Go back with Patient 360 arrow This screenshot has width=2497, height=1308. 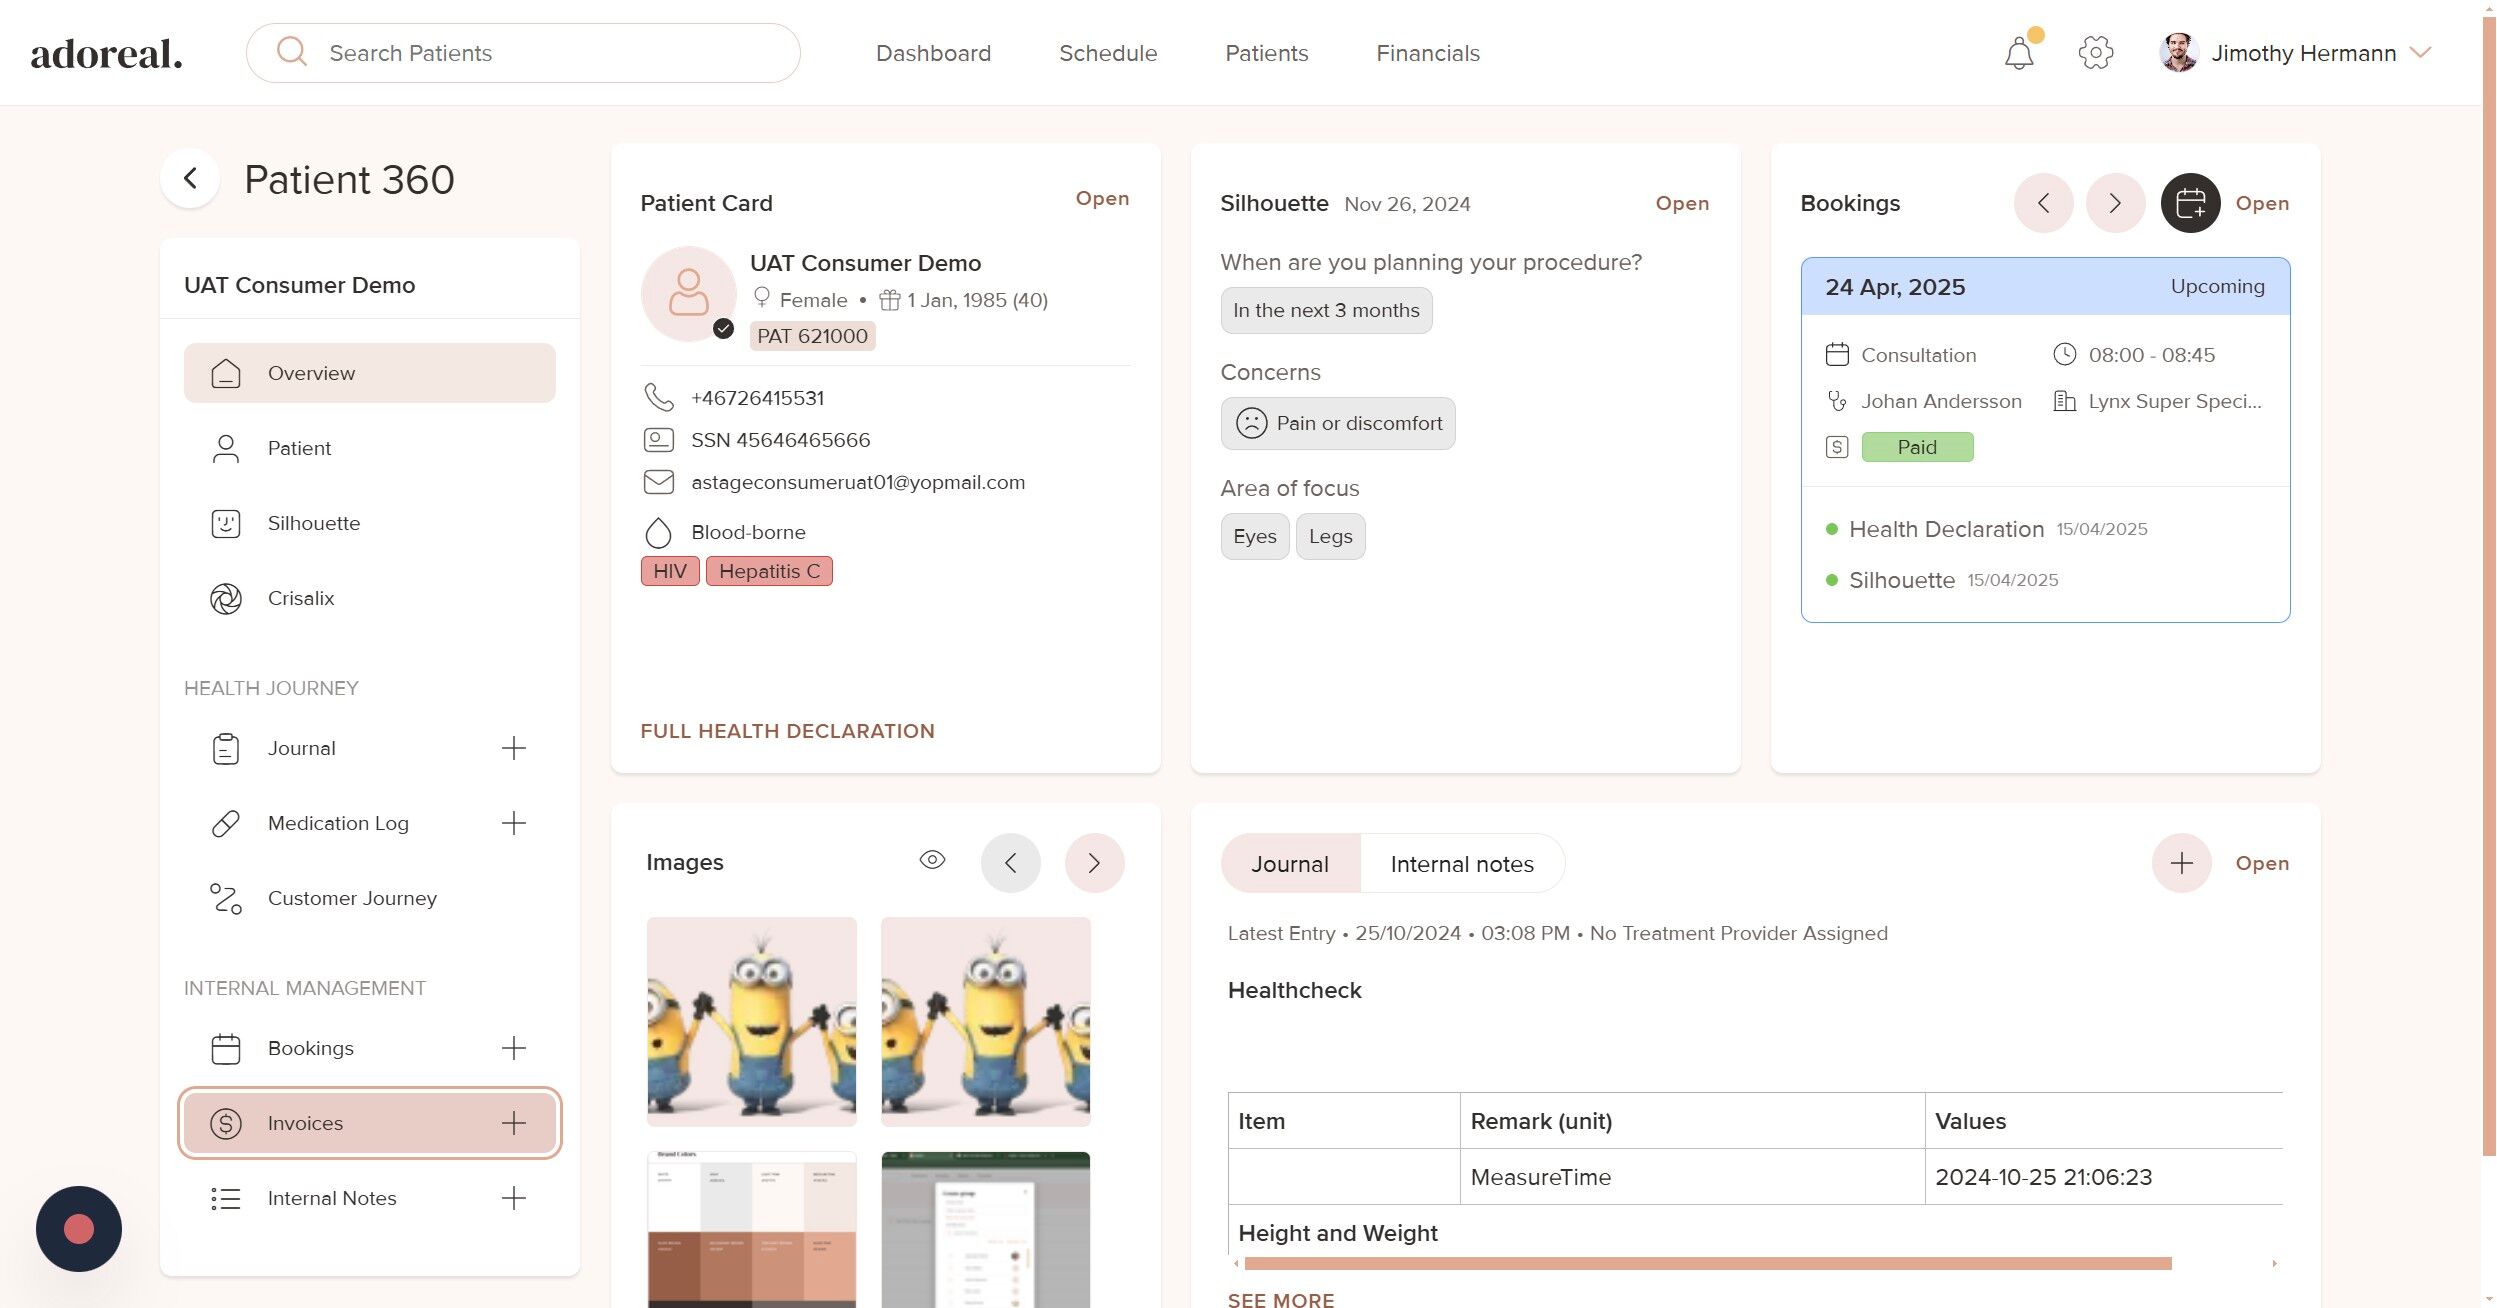(190, 179)
